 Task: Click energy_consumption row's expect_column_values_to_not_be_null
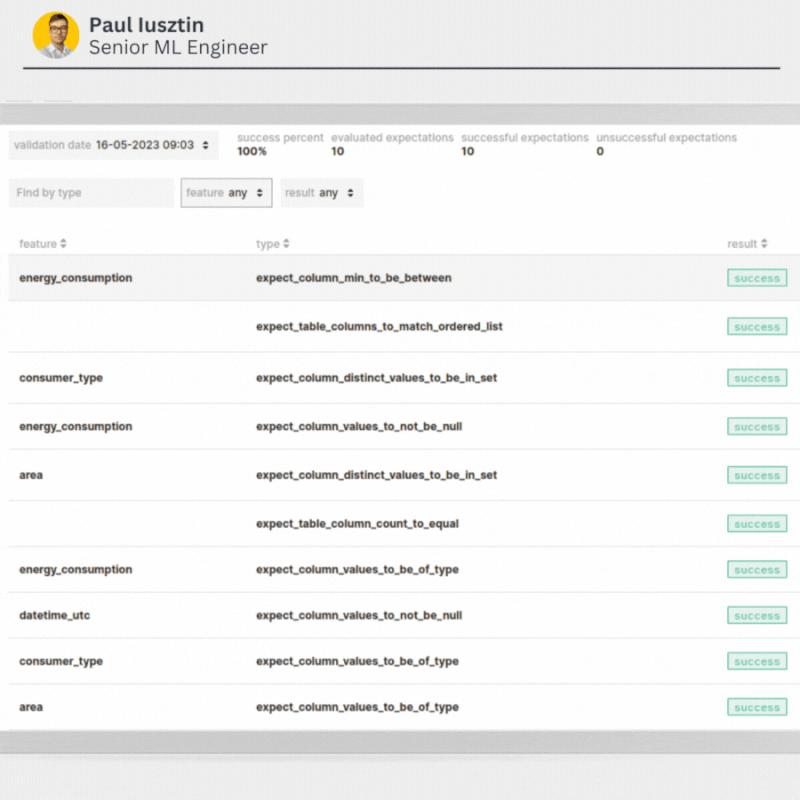[359, 427]
